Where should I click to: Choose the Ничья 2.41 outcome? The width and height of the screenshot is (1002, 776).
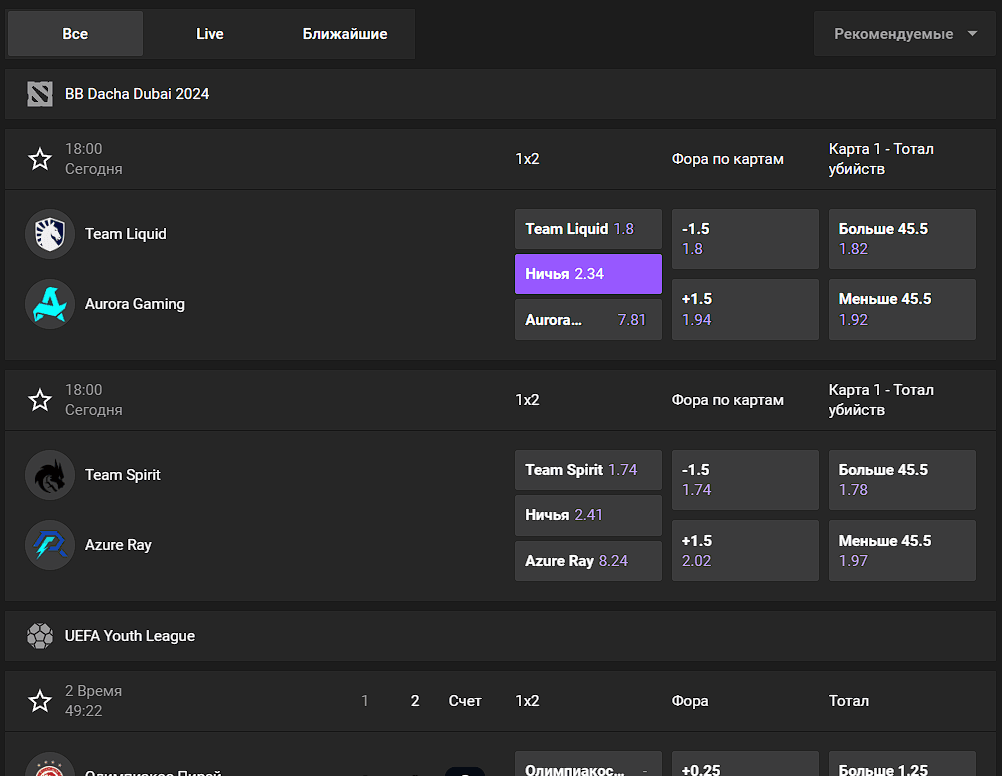[589, 515]
